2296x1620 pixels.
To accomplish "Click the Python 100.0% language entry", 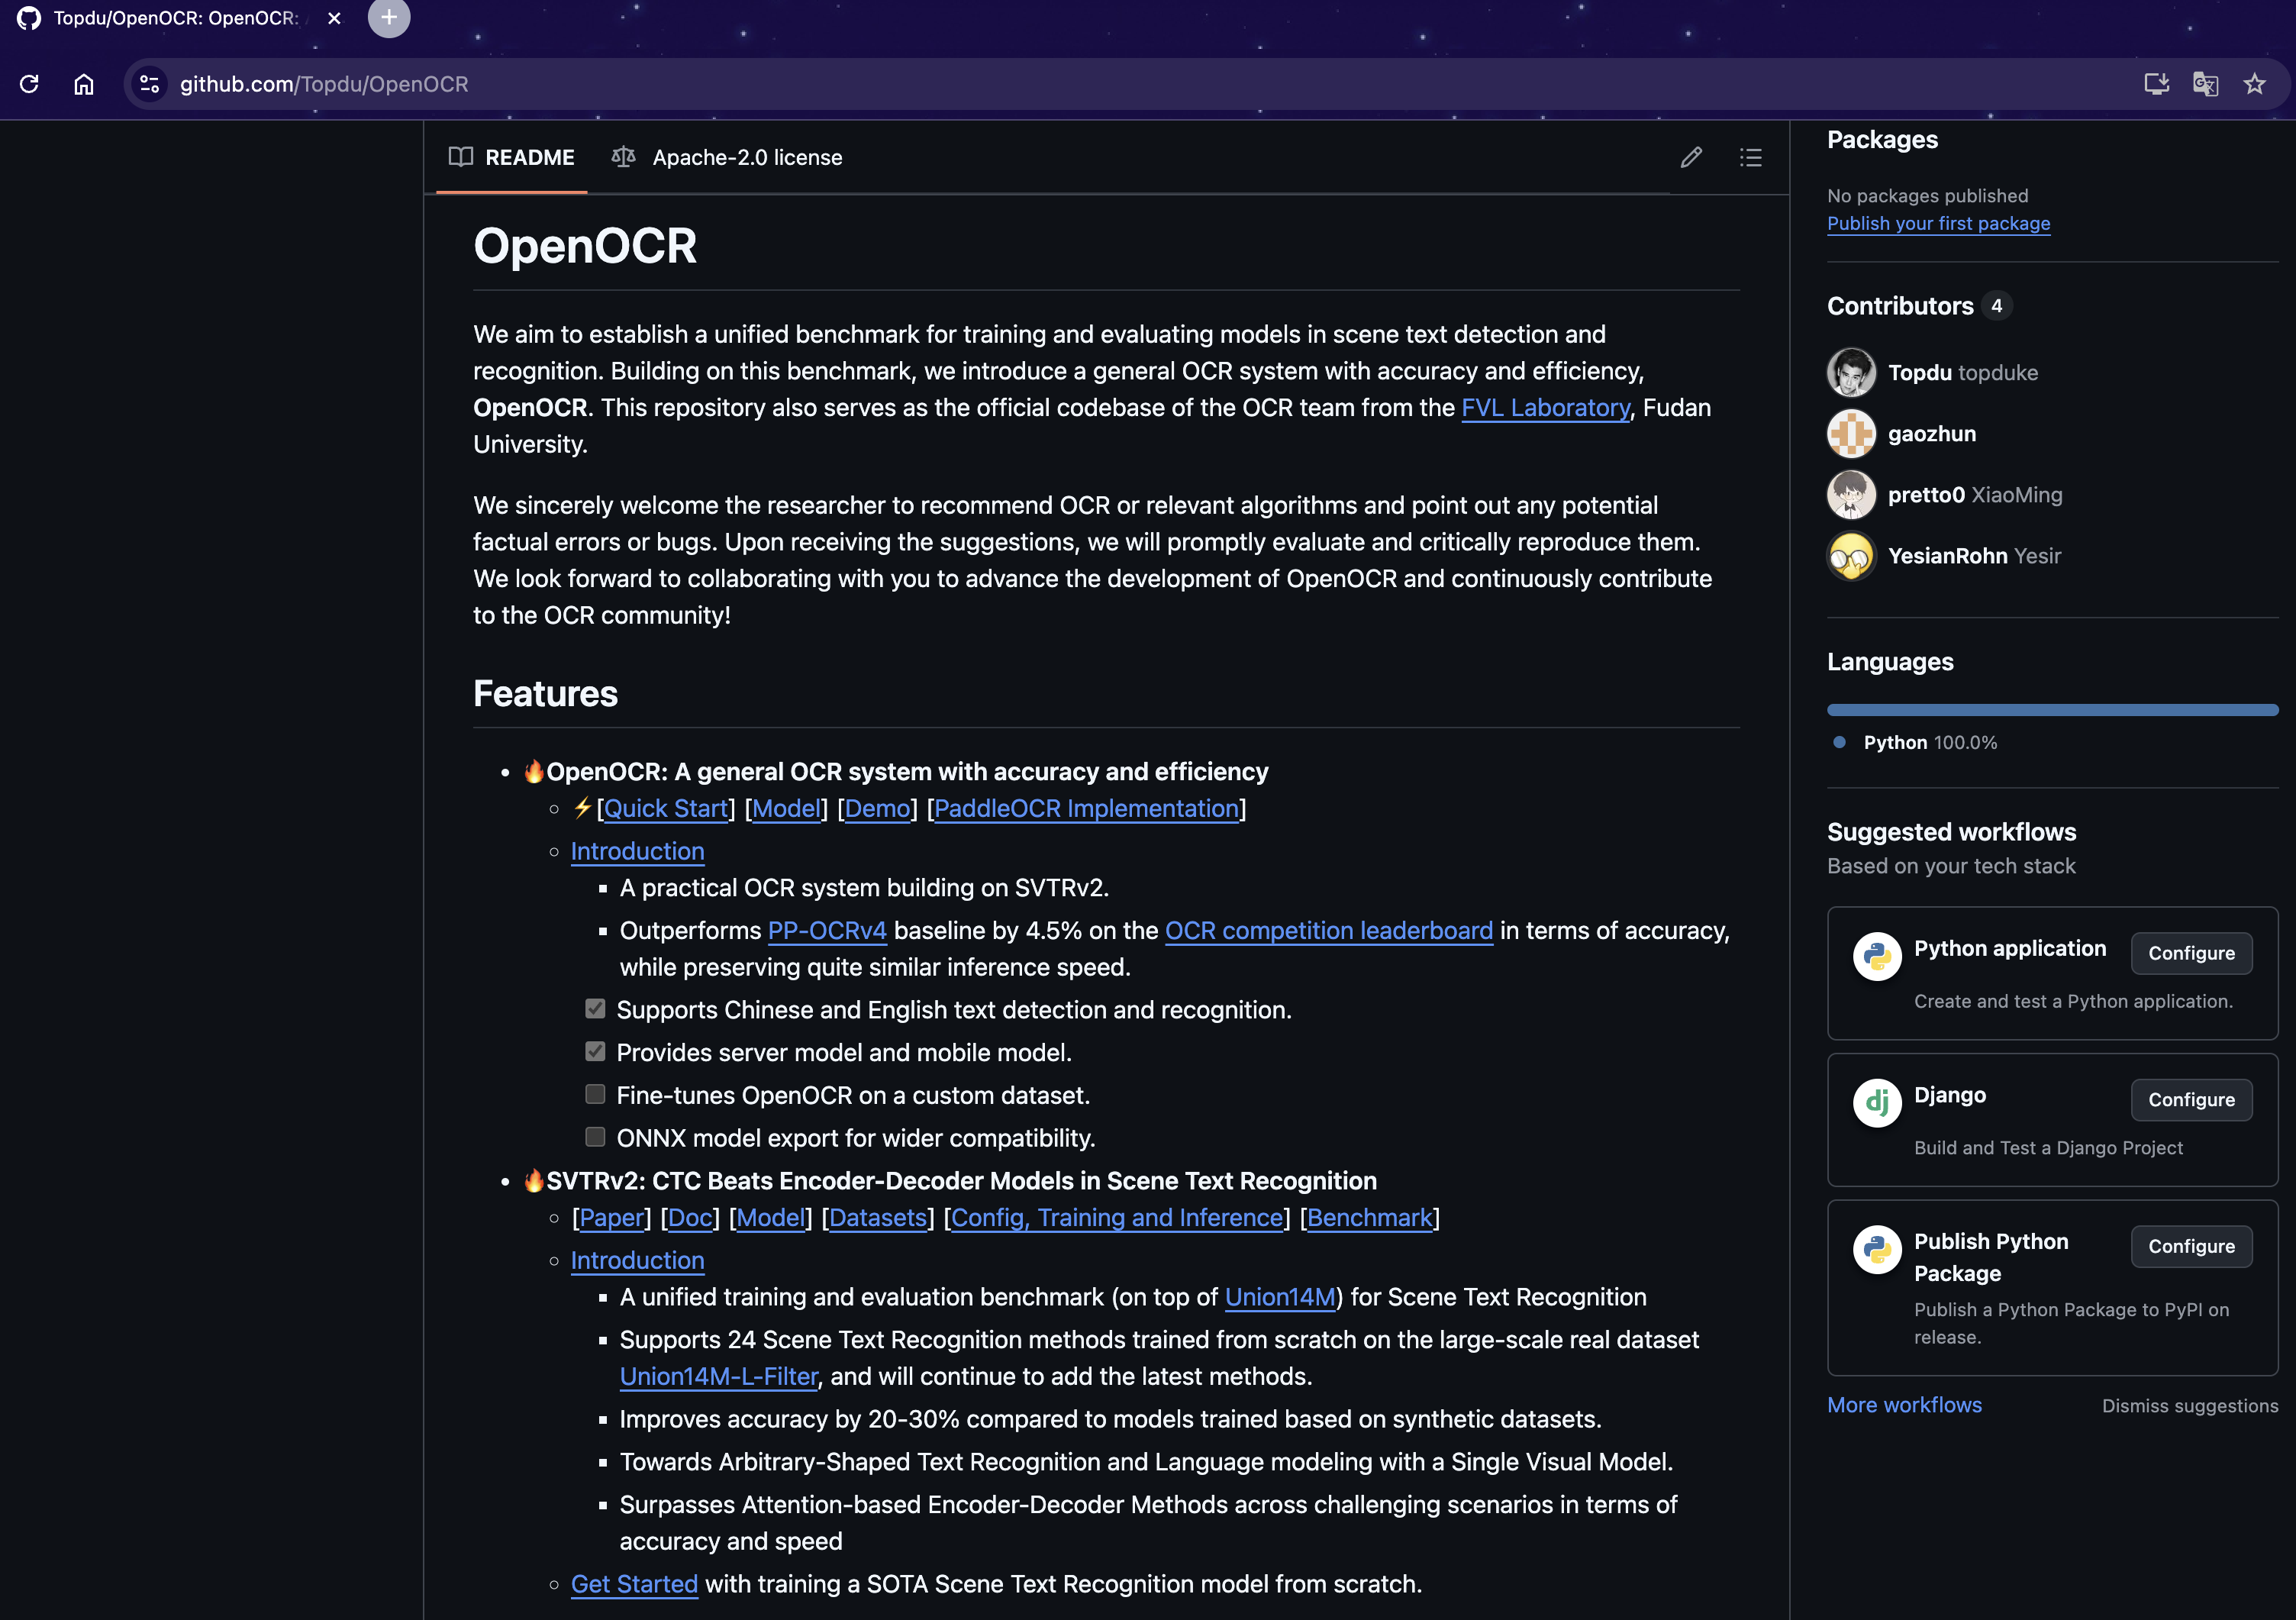I will tap(1915, 742).
